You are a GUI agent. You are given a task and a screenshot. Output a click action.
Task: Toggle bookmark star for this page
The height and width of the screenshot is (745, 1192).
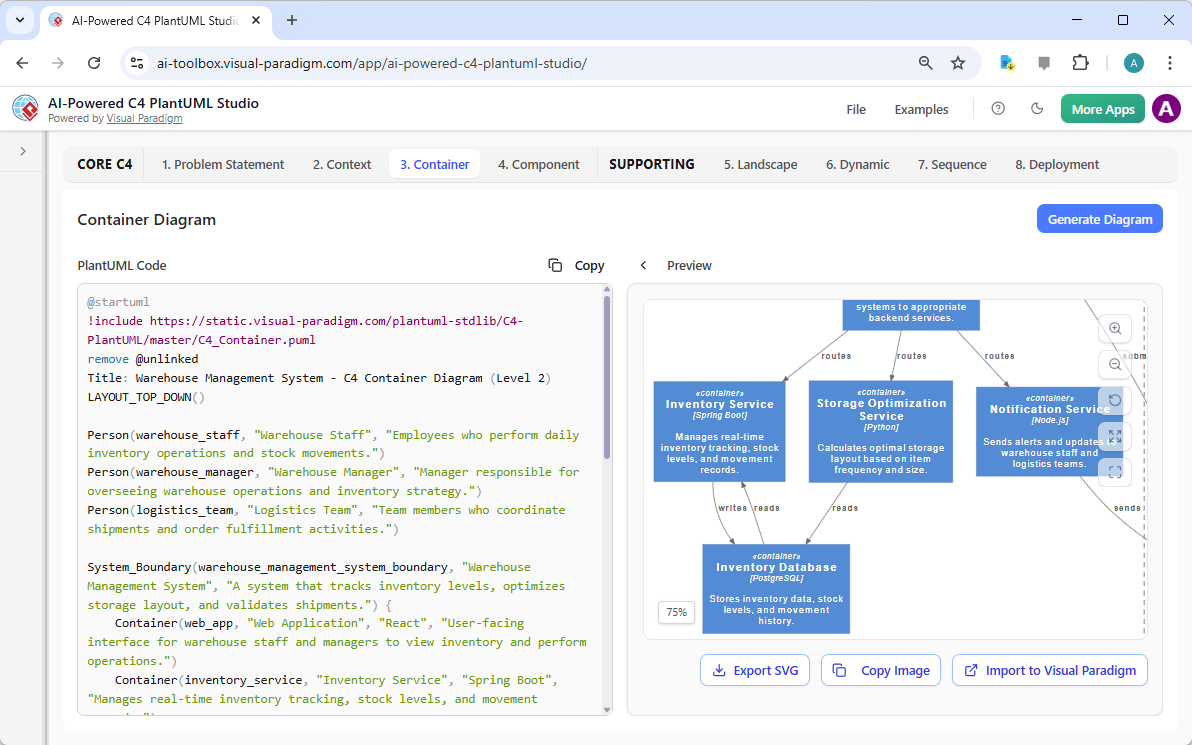tap(958, 62)
